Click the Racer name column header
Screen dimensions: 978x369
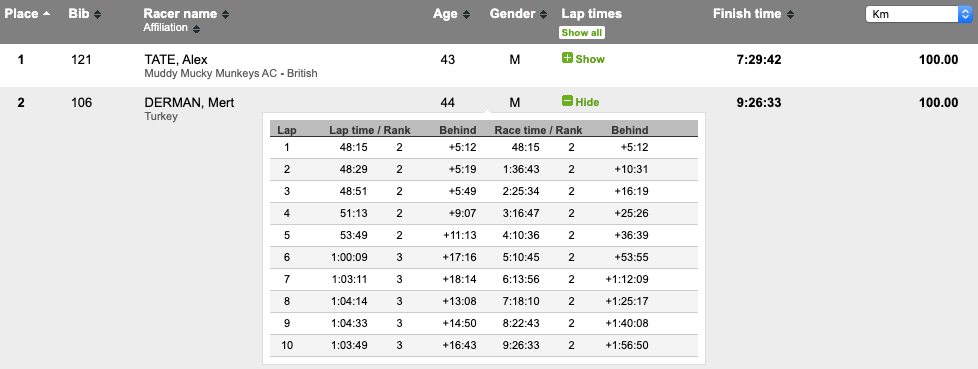pyautogui.click(x=180, y=14)
